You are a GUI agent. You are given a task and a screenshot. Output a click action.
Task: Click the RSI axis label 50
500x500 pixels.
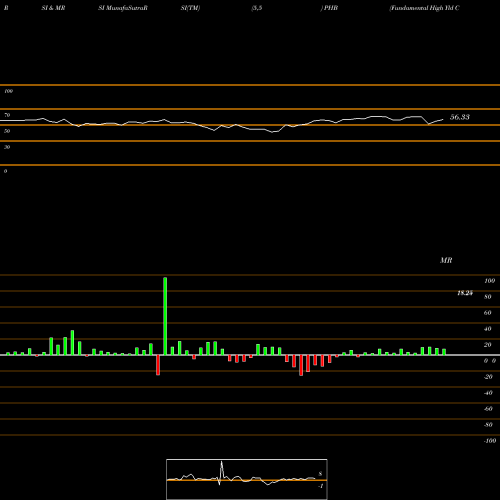7,131
